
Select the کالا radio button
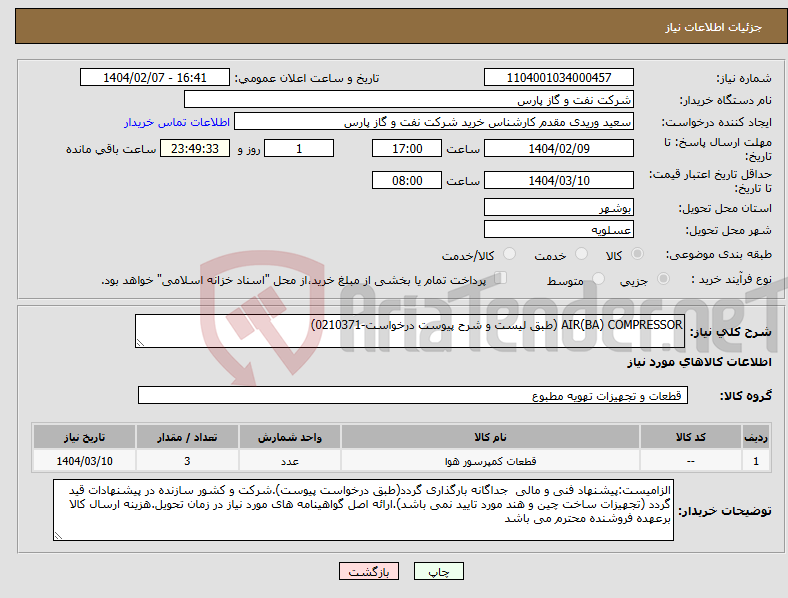[x=637, y=254]
